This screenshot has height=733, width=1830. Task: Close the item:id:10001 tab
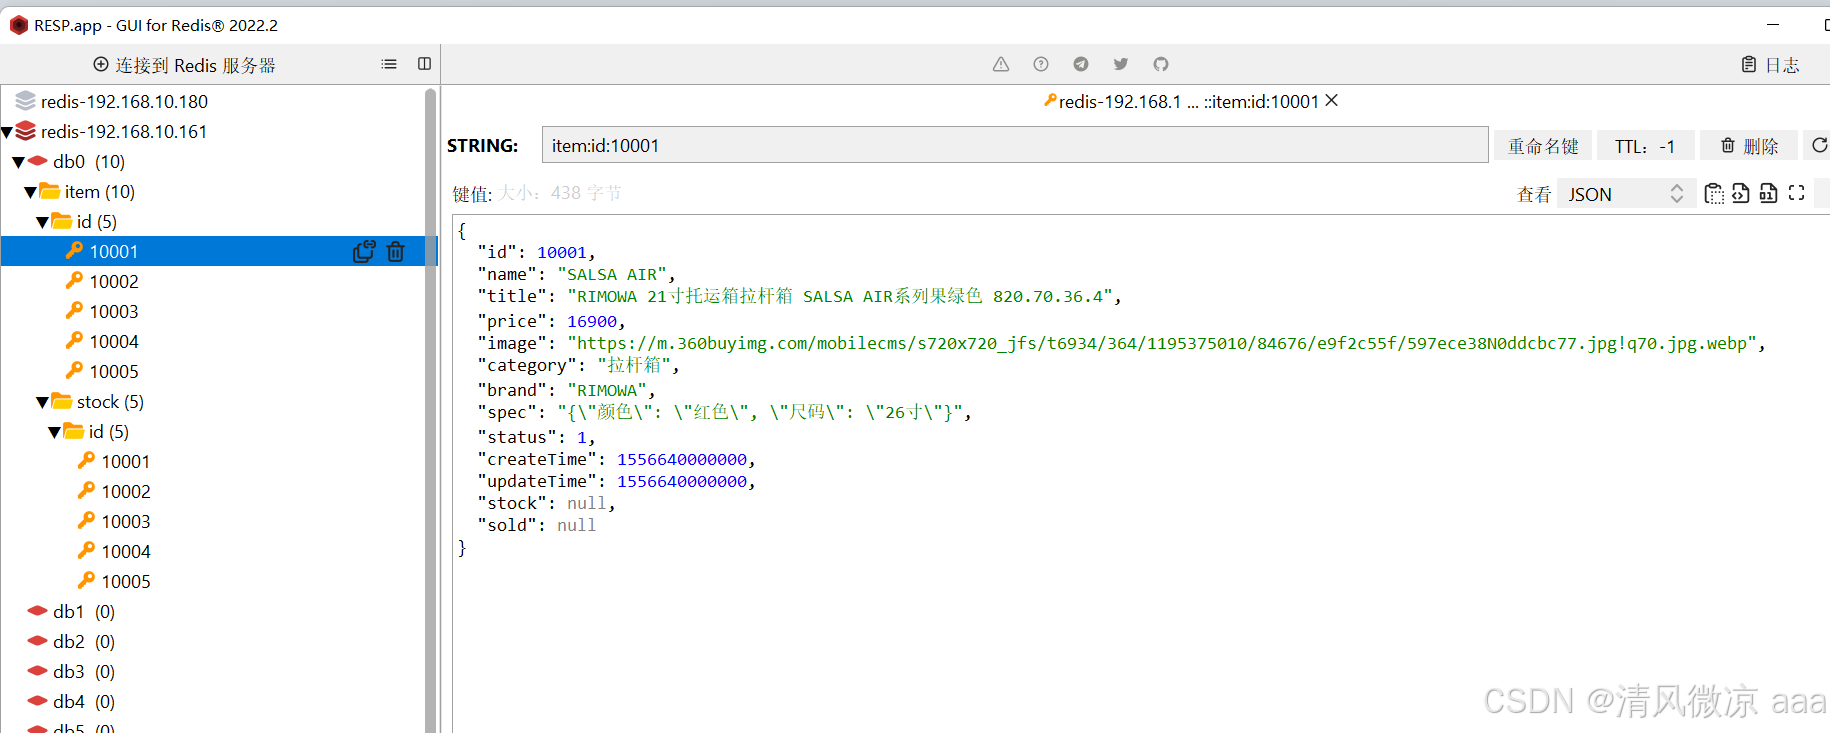point(1332,100)
